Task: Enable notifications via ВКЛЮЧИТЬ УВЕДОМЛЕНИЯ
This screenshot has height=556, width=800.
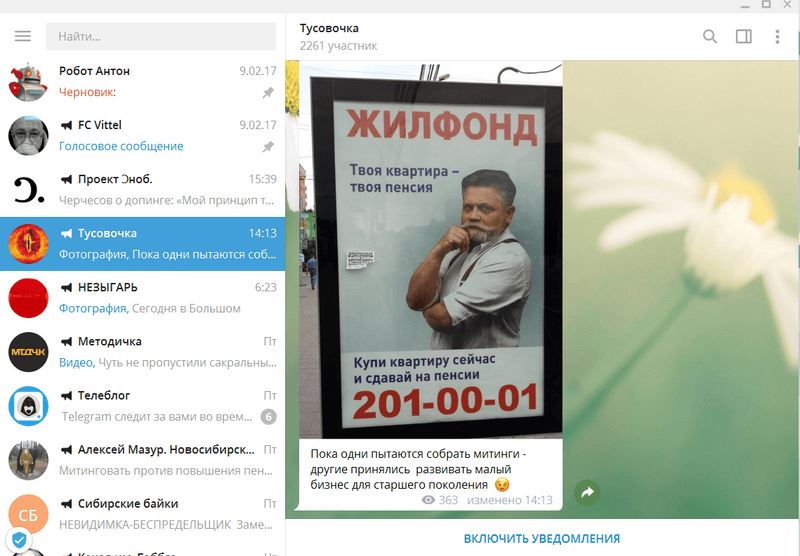Action: coord(542,538)
